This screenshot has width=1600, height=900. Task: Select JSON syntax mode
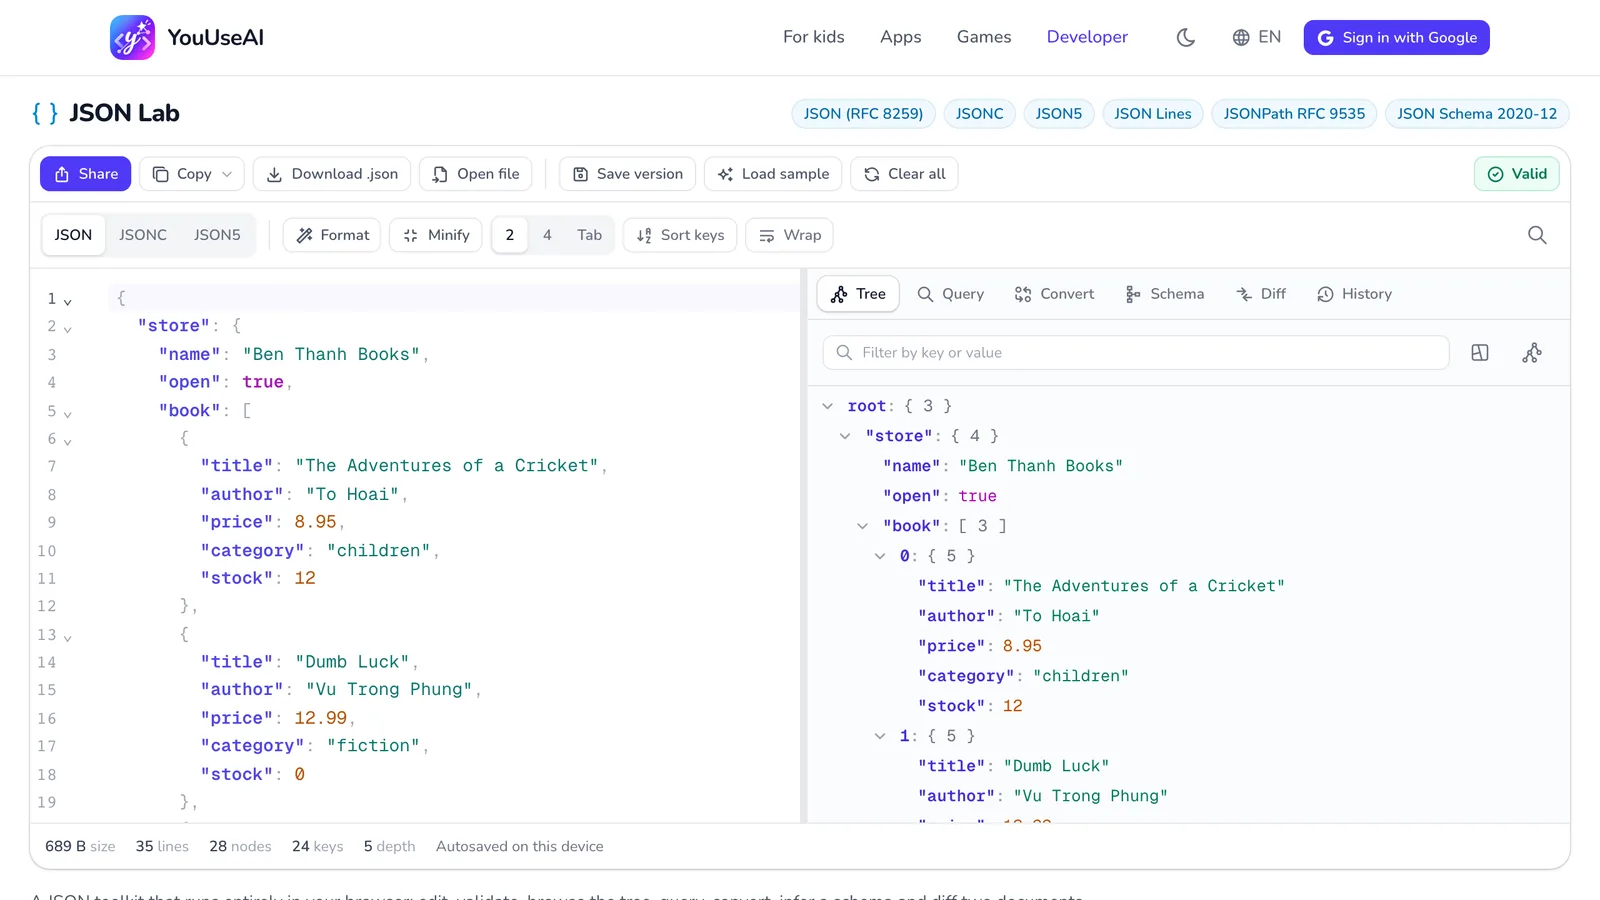[x=73, y=235]
